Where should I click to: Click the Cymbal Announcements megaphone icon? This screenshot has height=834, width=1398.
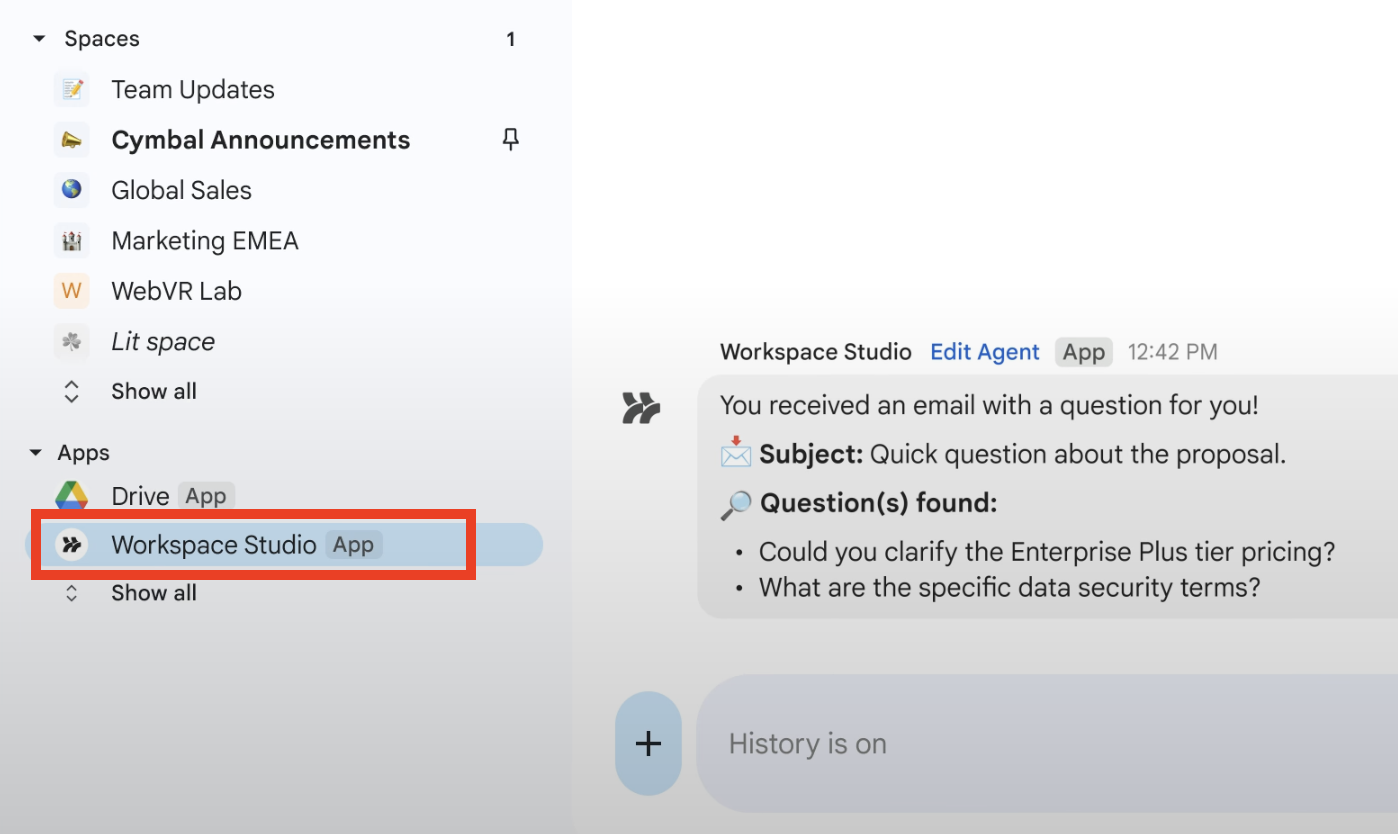72,140
